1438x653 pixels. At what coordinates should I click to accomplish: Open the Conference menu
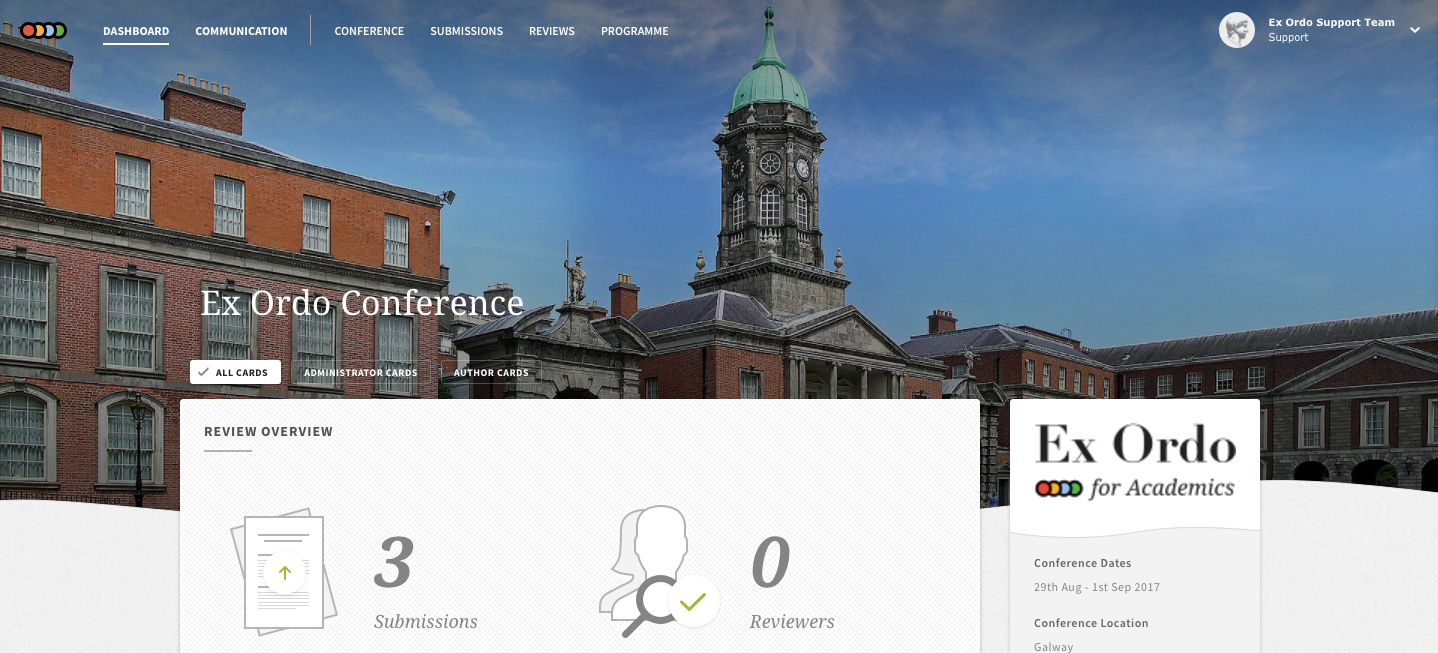pos(369,31)
